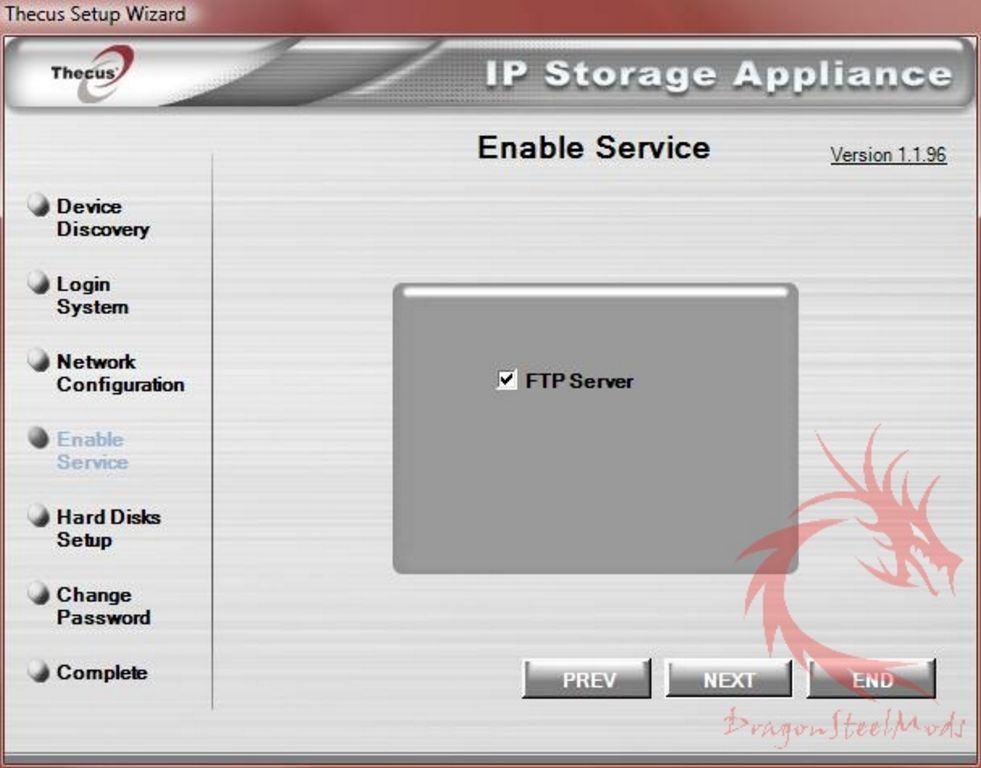This screenshot has width=981, height=768.
Task: Click bullet icon beside Login System
Action: click(x=39, y=282)
